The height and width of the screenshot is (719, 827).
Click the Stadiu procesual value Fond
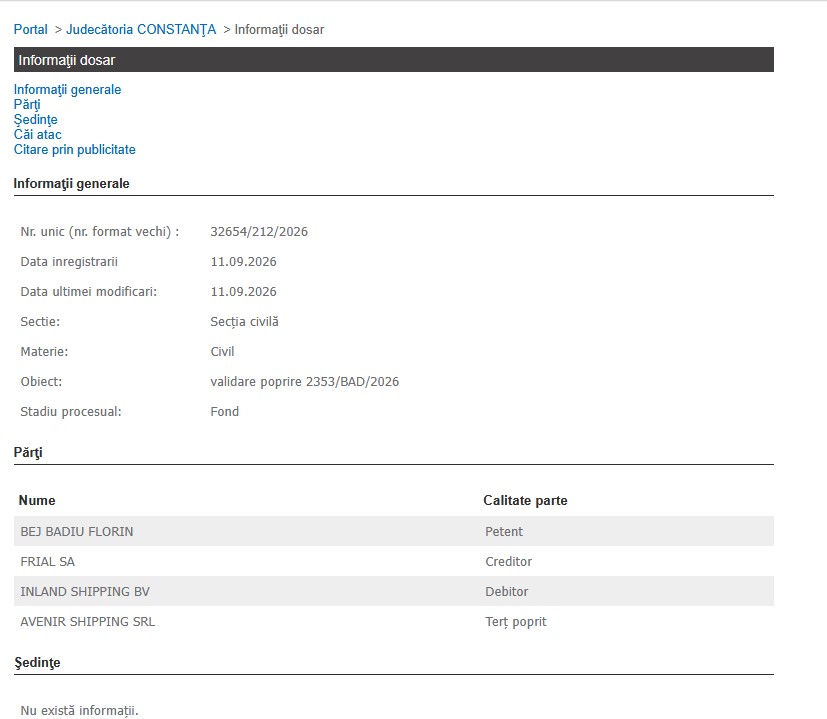(x=225, y=411)
